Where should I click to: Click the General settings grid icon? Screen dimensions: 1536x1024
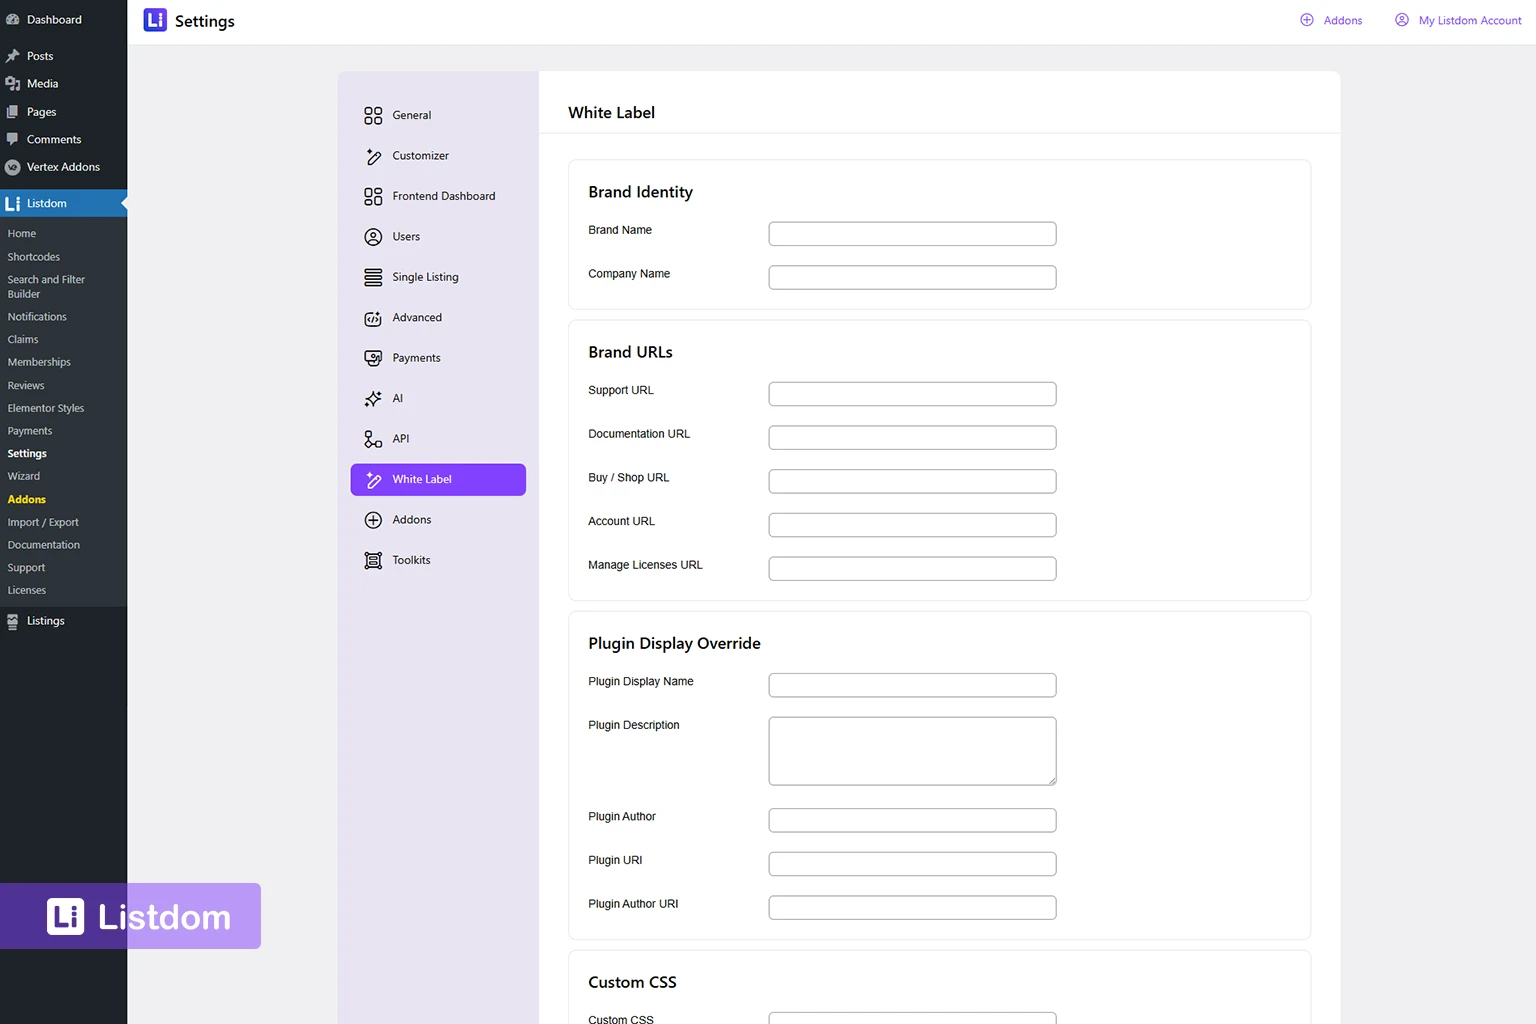coord(373,116)
